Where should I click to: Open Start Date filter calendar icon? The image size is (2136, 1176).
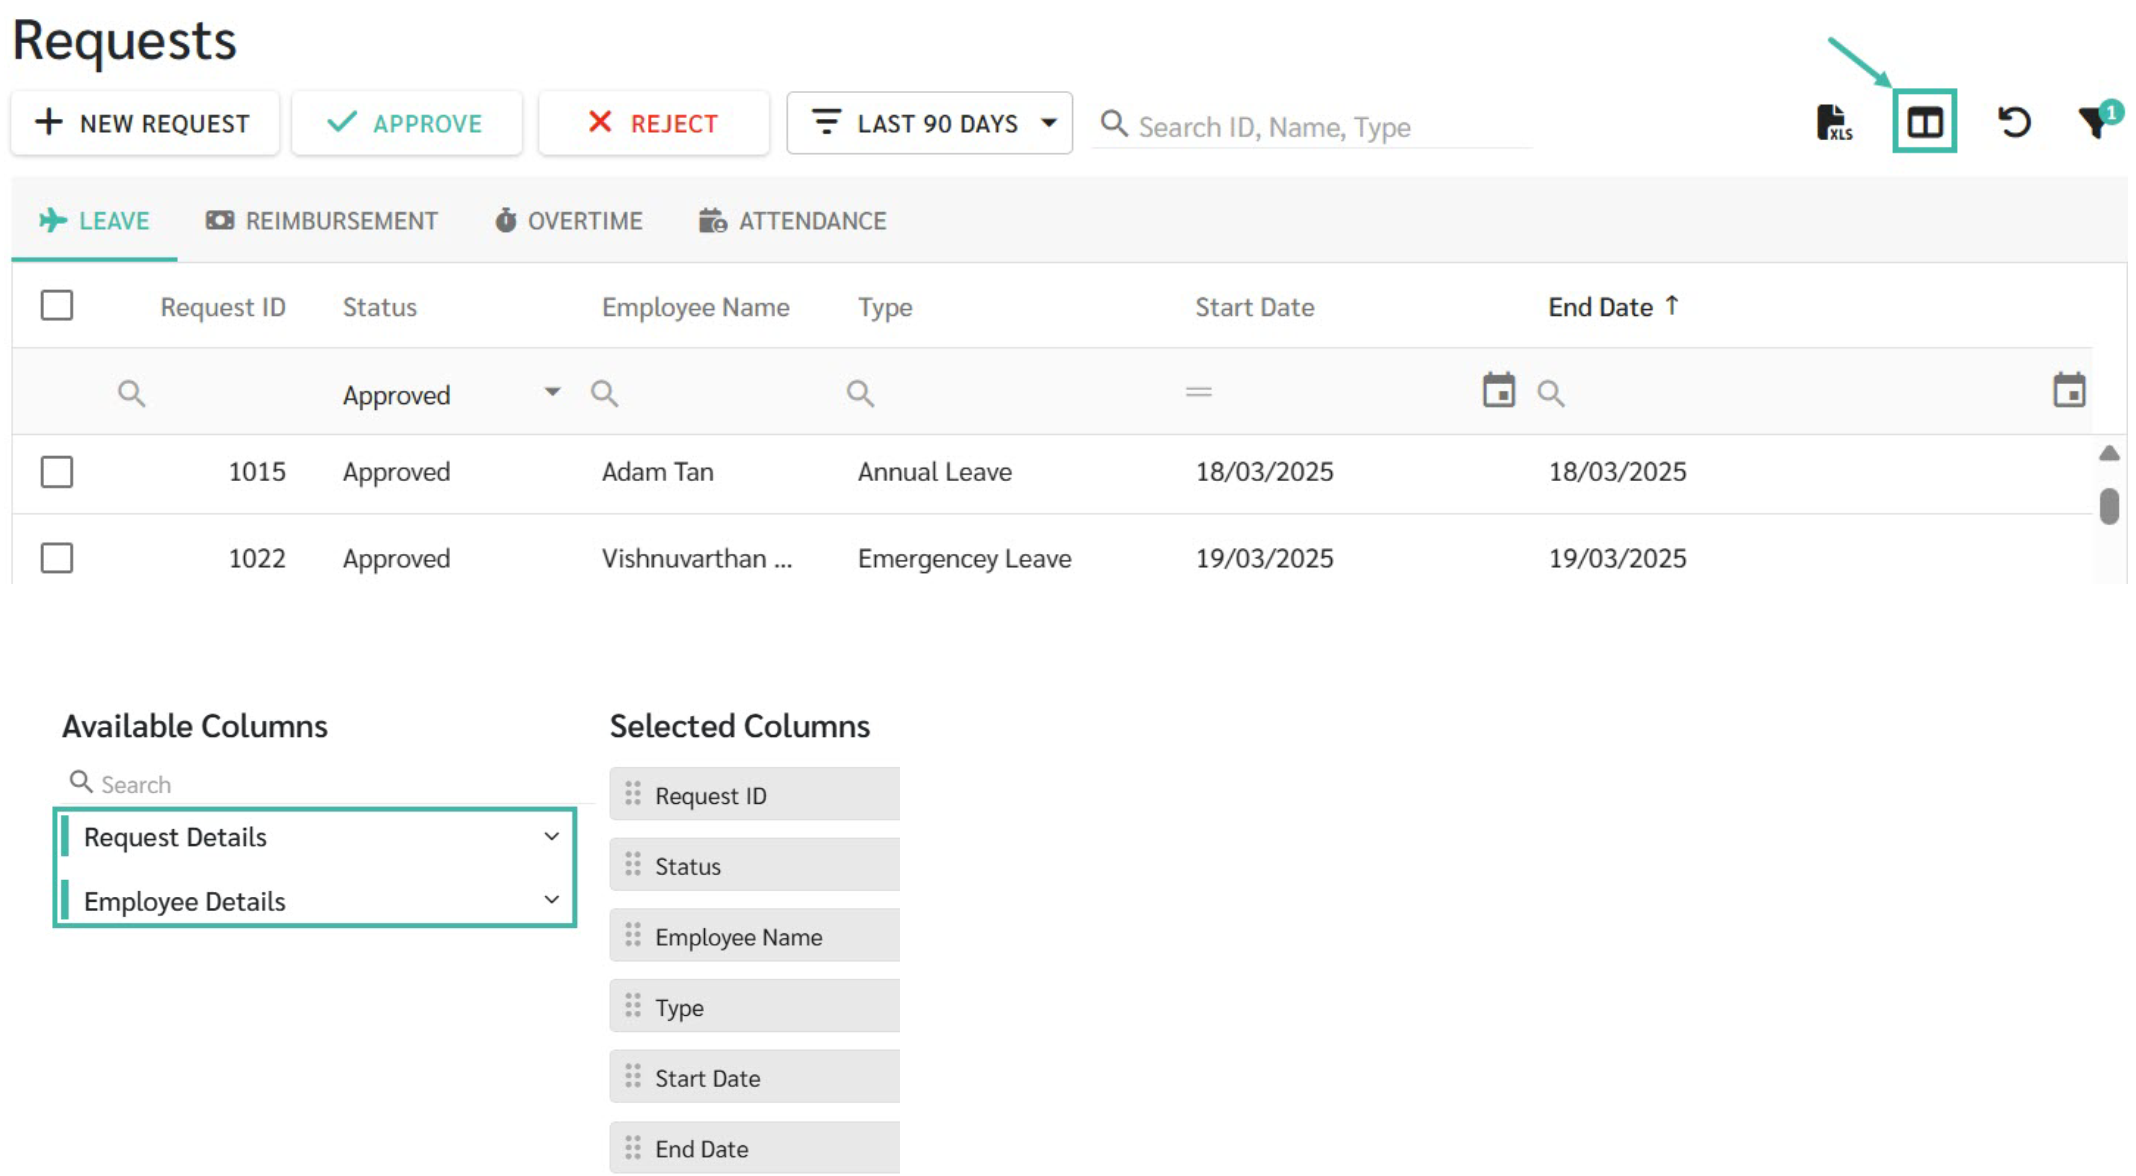(x=1498, y=391)
